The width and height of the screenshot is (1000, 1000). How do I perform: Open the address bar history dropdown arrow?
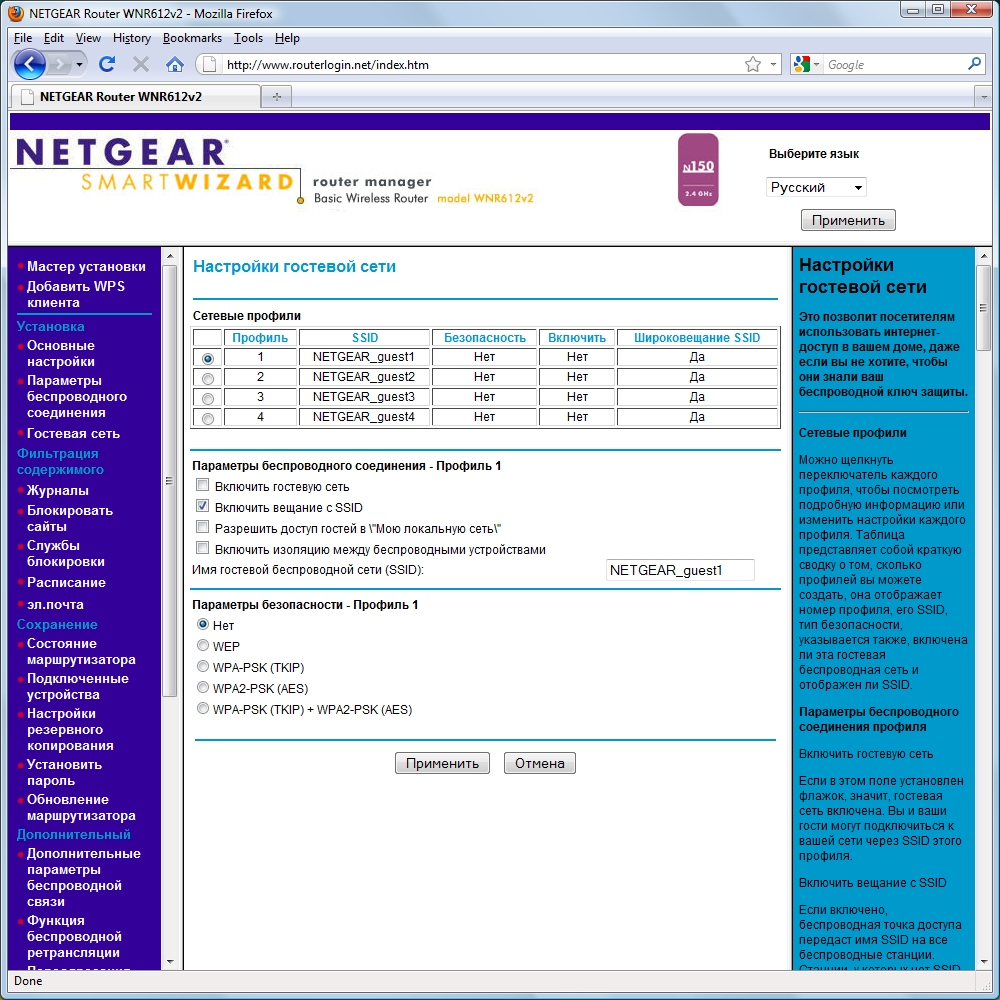coord(773,64)
